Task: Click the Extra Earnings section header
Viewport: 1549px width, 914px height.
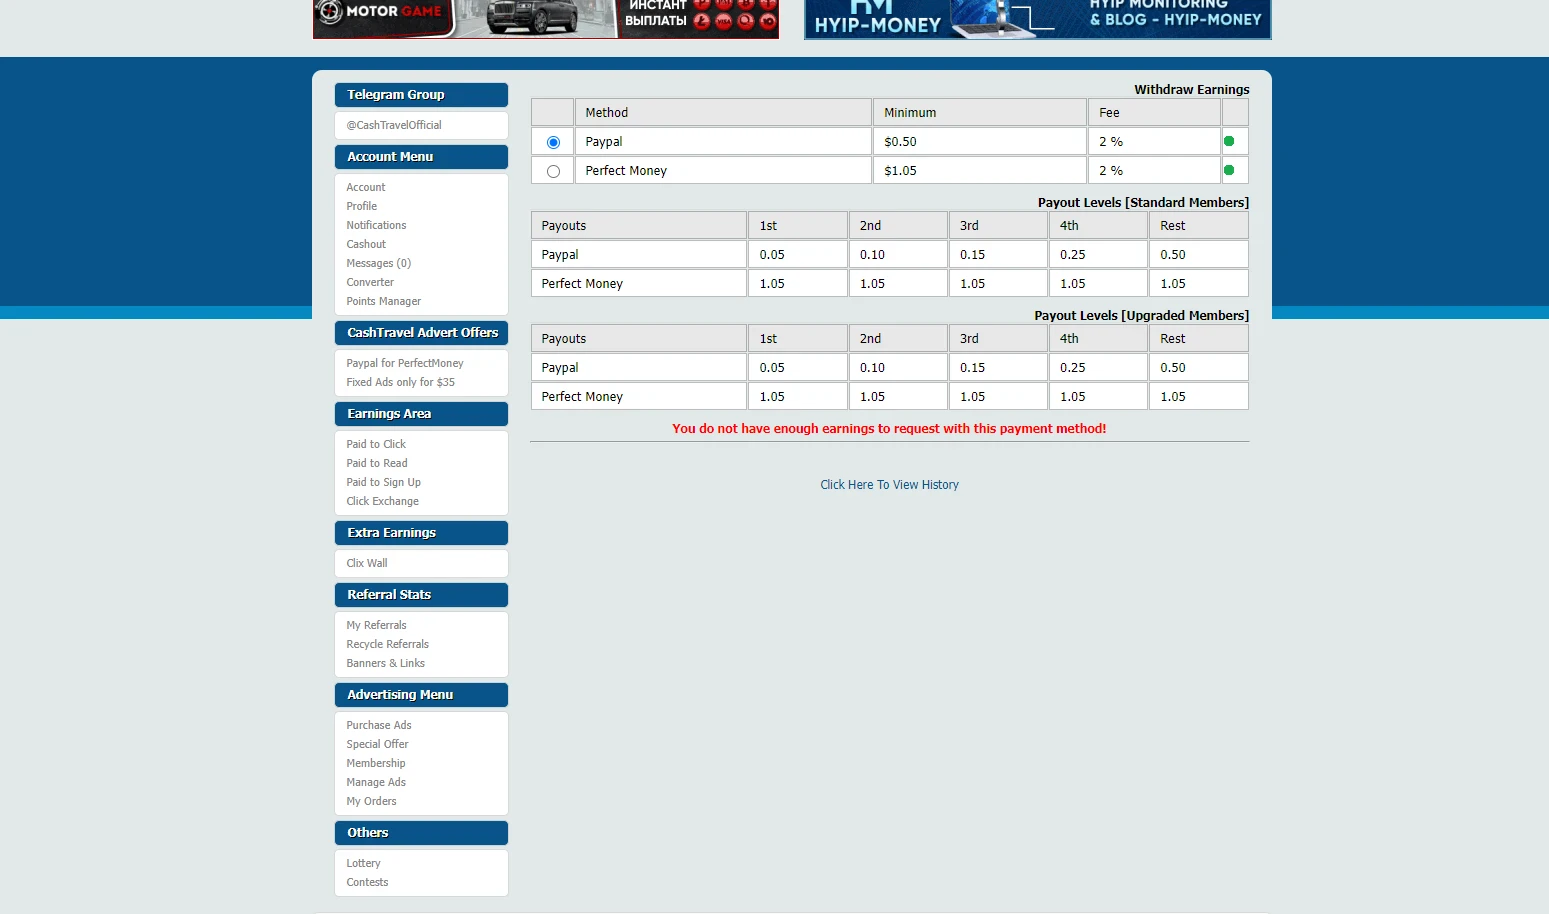Action: 421,533
